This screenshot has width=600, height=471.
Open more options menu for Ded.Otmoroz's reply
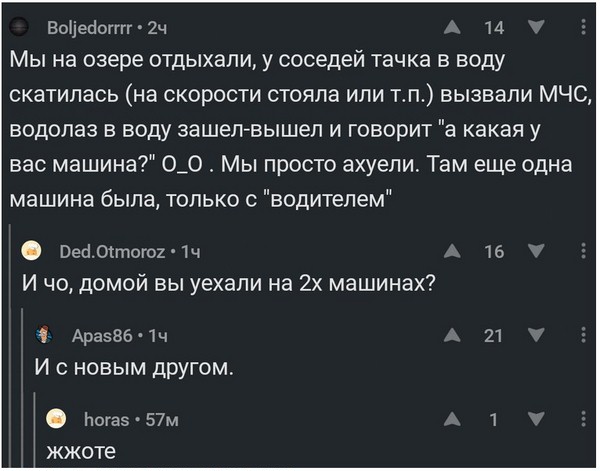coord(582,251)
